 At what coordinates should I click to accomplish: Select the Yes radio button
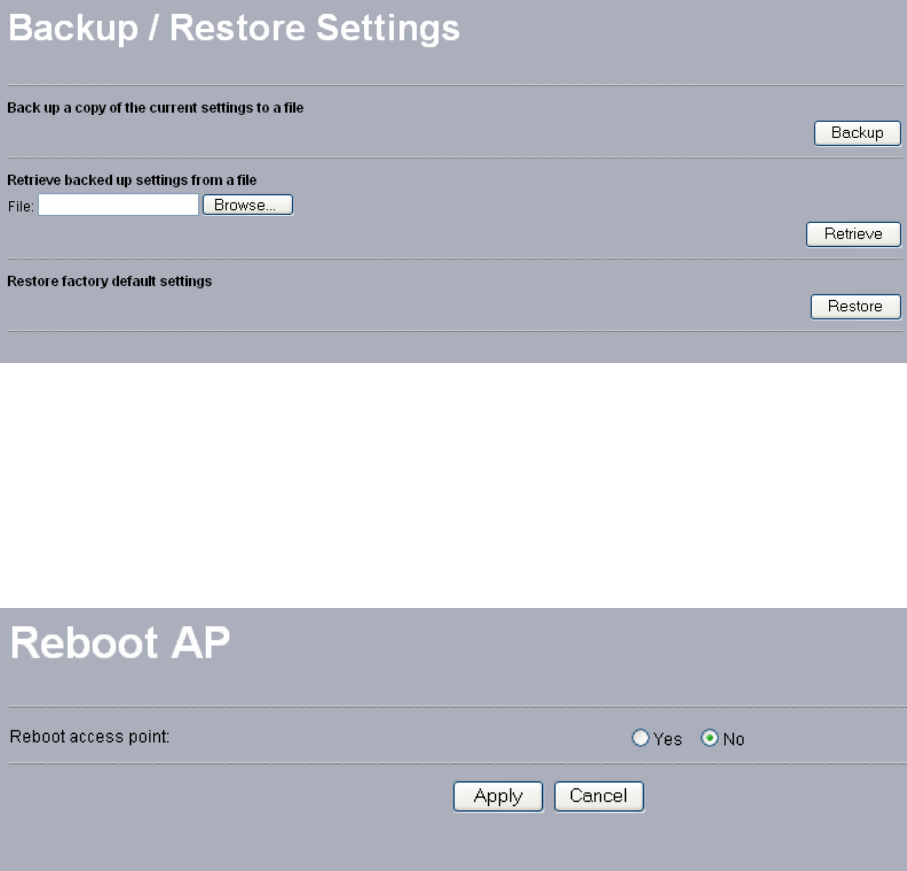point(640,739)
